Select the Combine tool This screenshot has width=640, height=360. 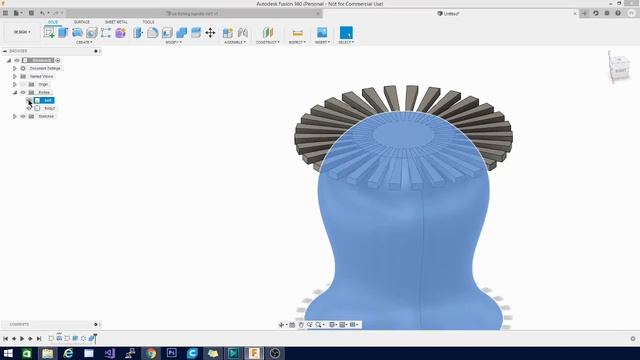(x=182, y=33)
